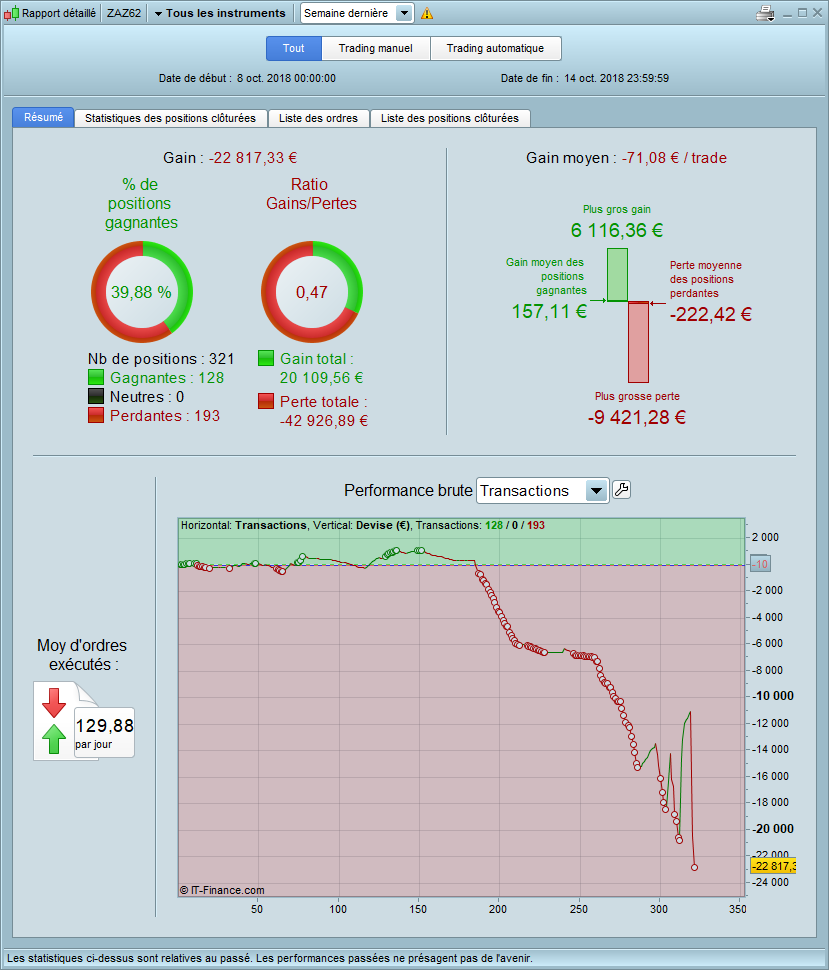Click the candlestick icon beside Rapport détaillé
This screenshot has height=970, width=829.
[11, 13]
